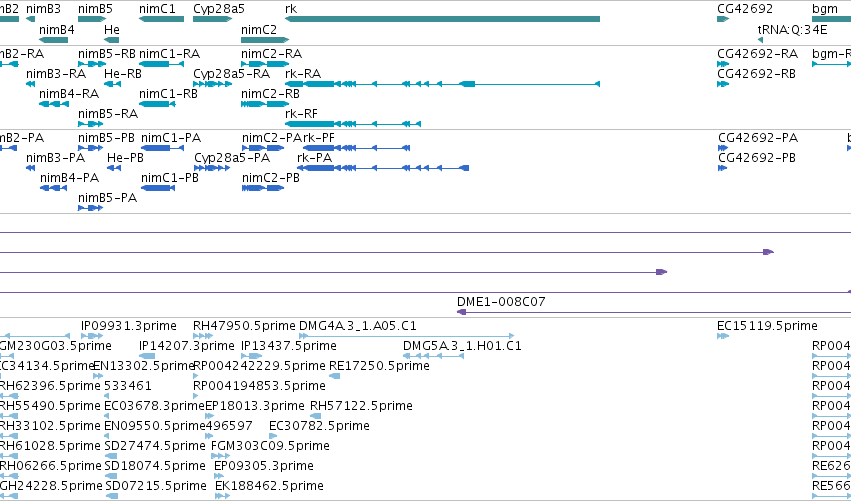Select the rk-RF transcript
Image resolution: width=851 pixels, height=501 pixels.
coord(353,124)
